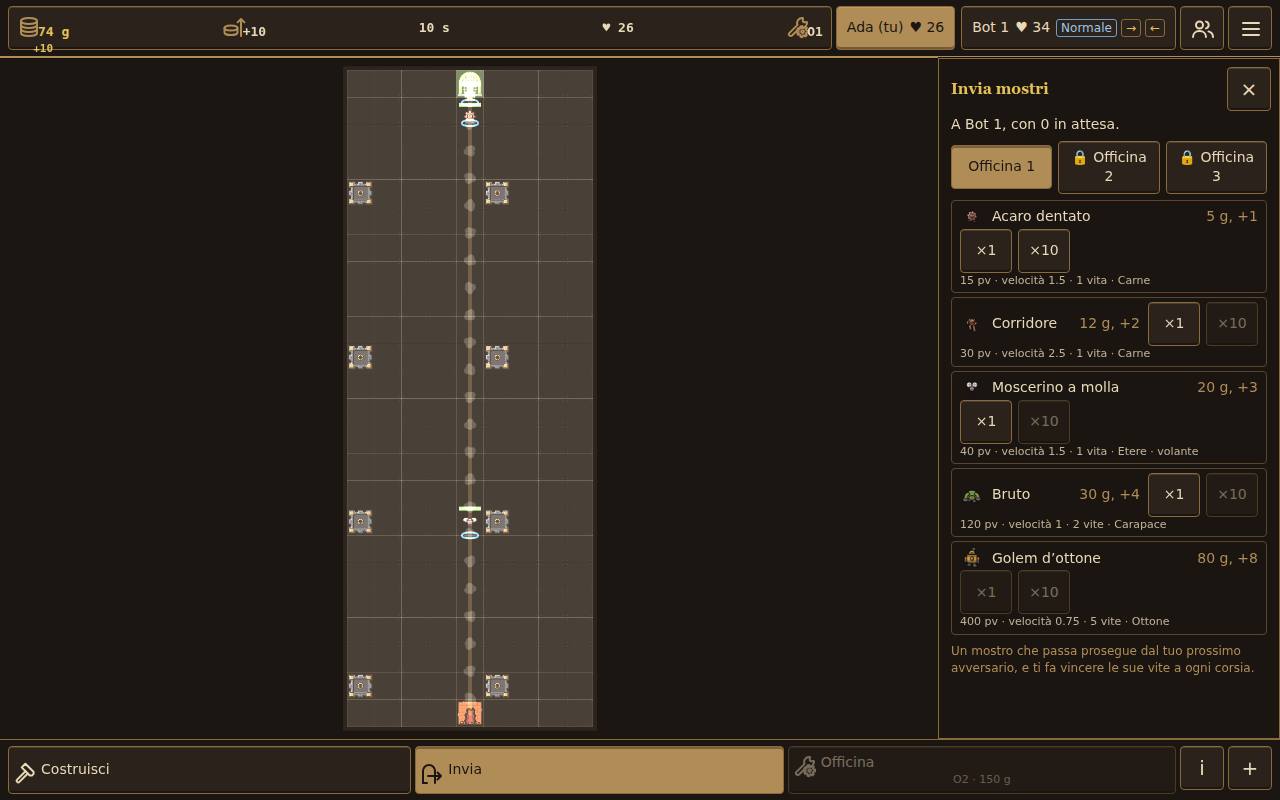Screen dimensions: 1280x800
Task: Click the Golem d'ottone monster icon
Action: pos(971,558)
